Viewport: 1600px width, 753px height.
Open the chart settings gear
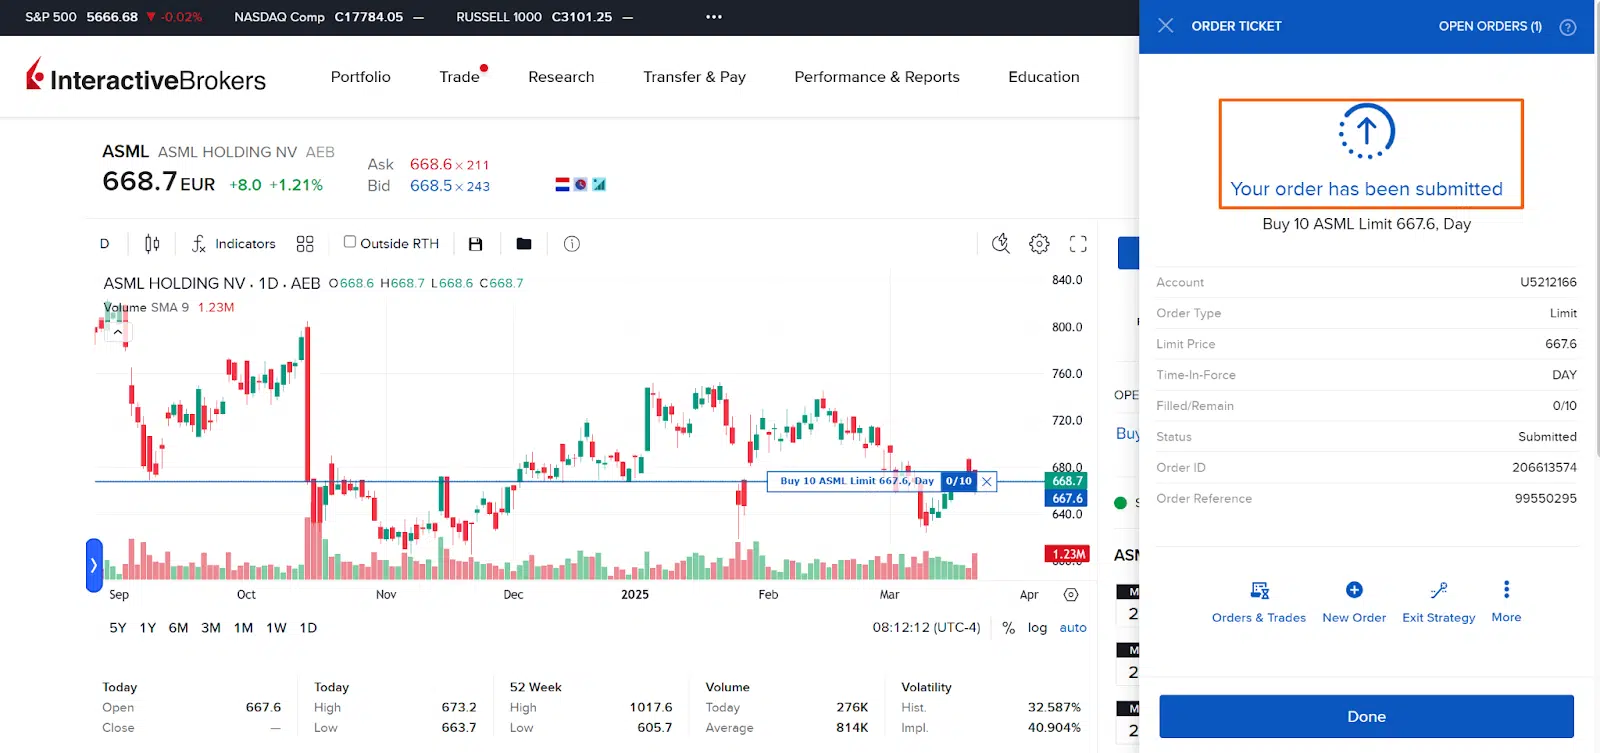(1040, 243)
